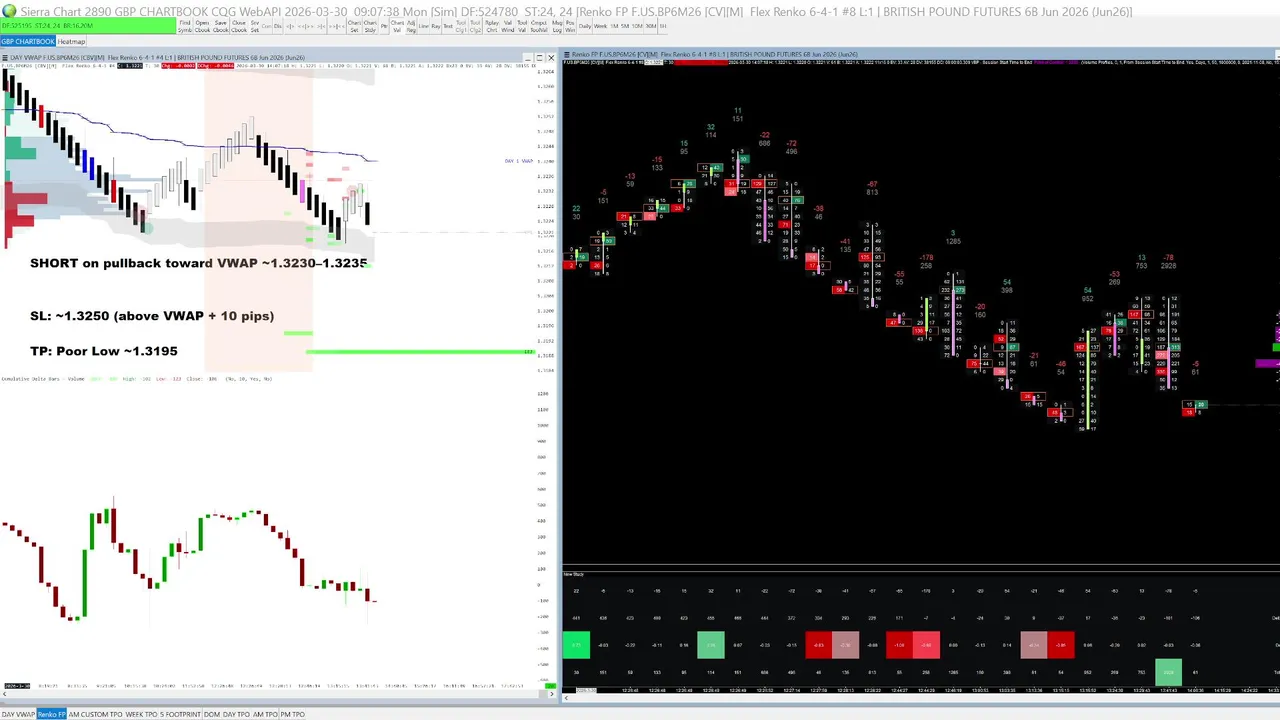Click the Find Symbol toolbar button

(x=185, y=26)
